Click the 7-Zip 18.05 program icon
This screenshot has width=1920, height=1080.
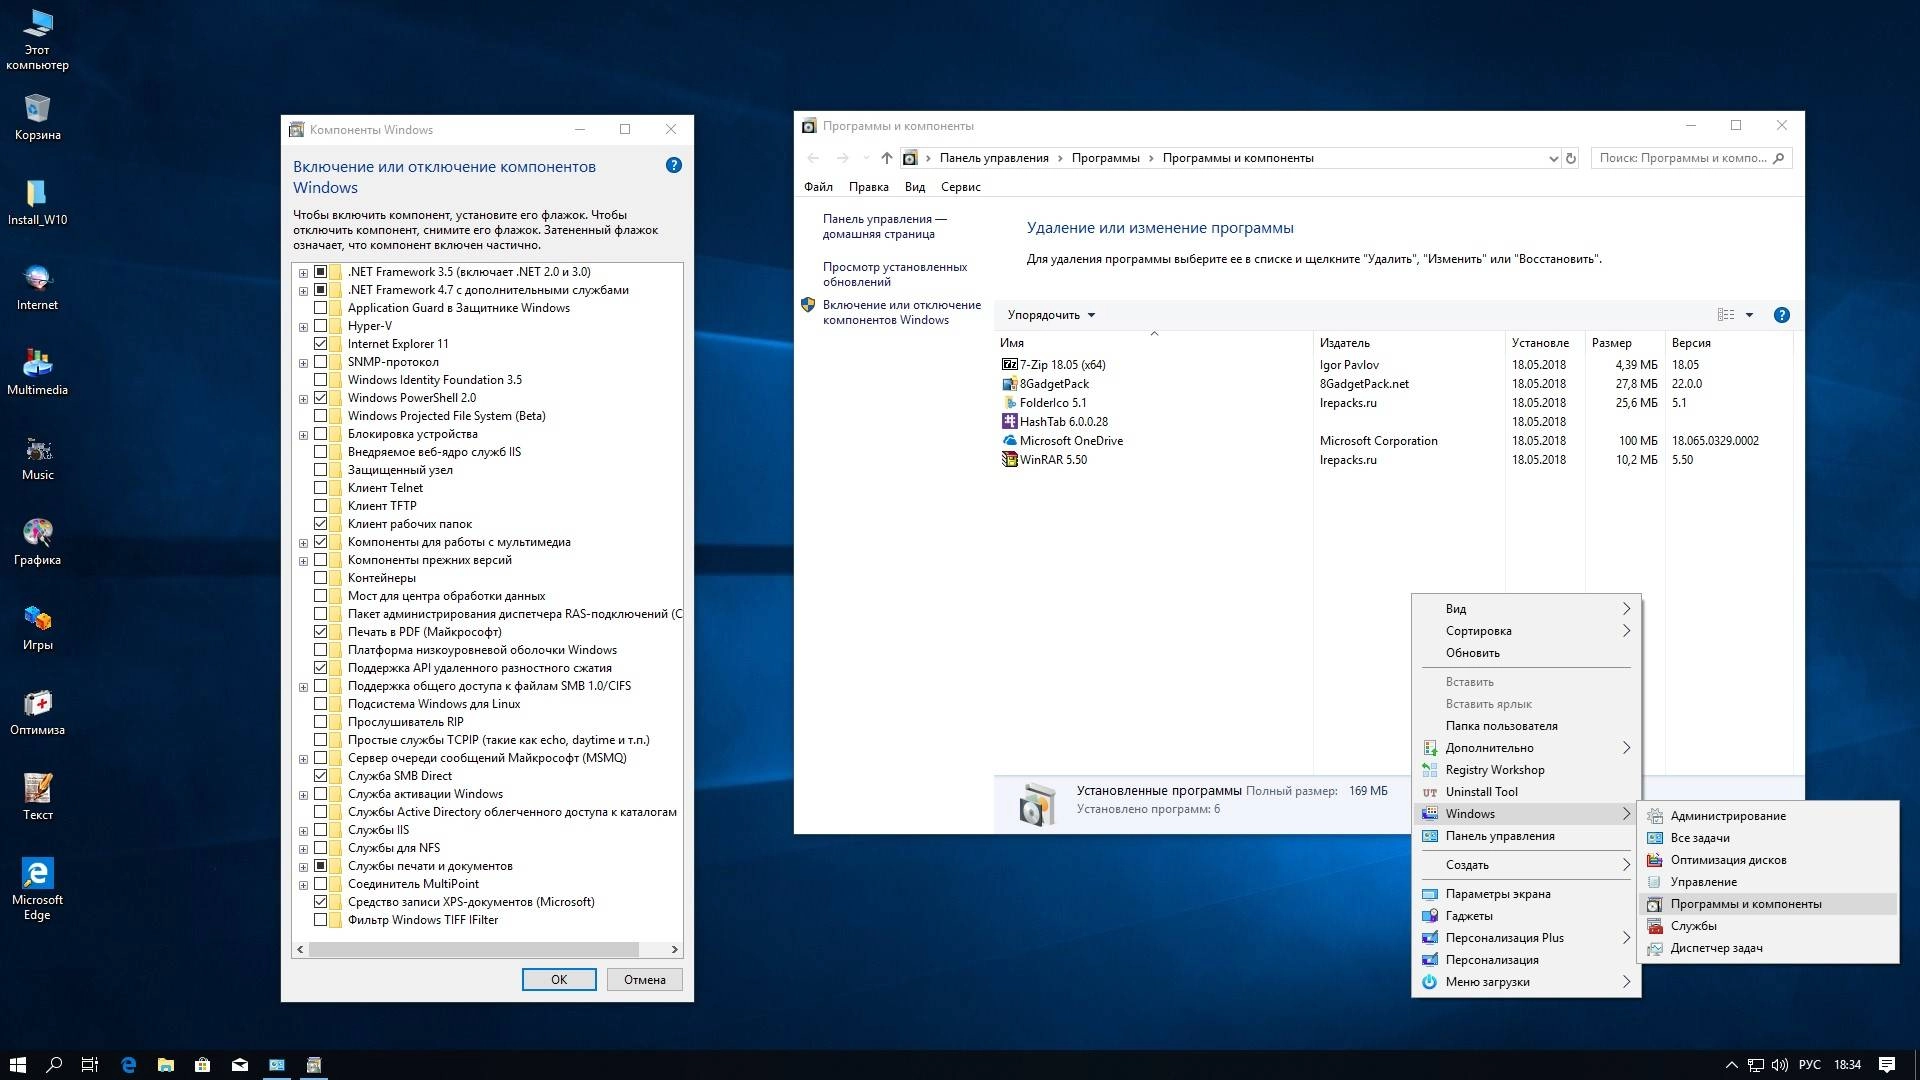(x=1009, y=365)
